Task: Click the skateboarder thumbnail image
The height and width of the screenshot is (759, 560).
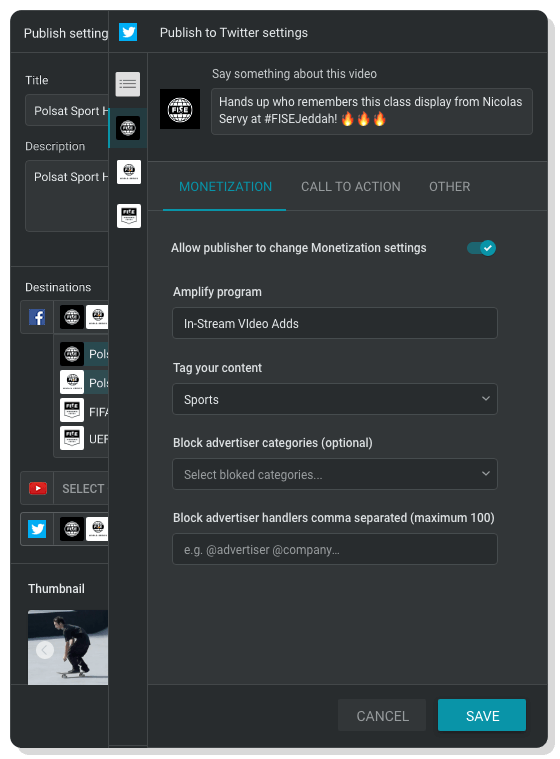Action: coord(68,647)
